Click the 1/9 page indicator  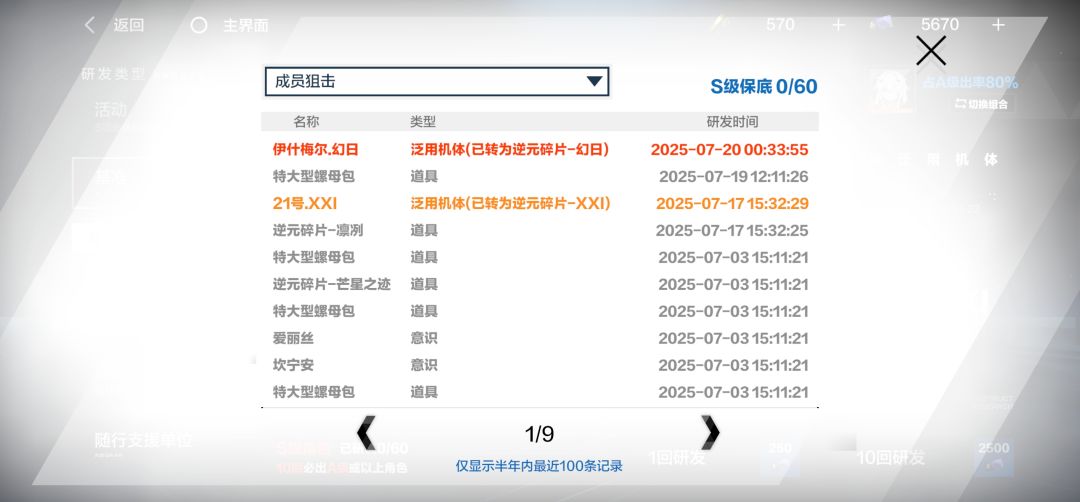[539, 434]
